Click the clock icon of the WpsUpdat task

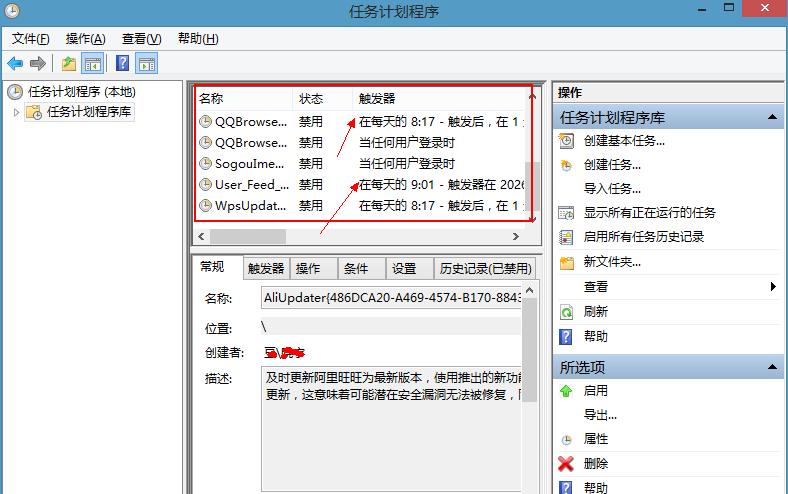(205, 206)
